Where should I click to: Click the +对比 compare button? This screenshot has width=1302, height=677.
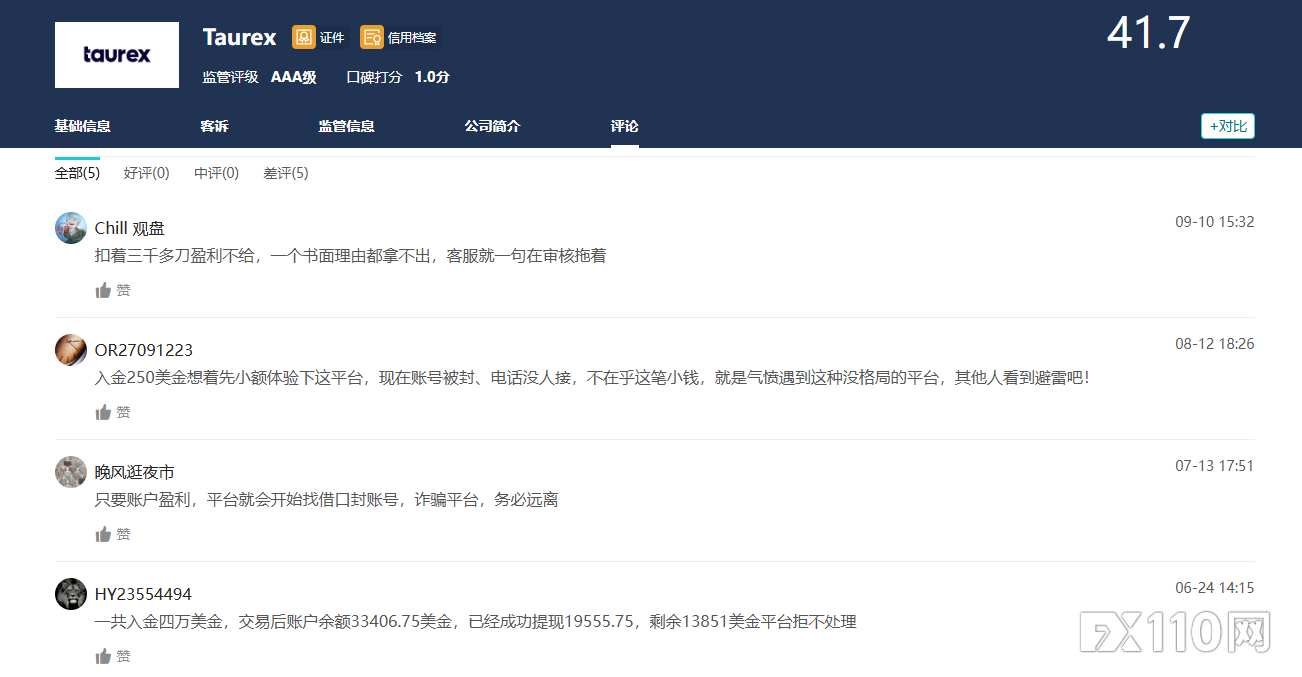pos(1228,126)
